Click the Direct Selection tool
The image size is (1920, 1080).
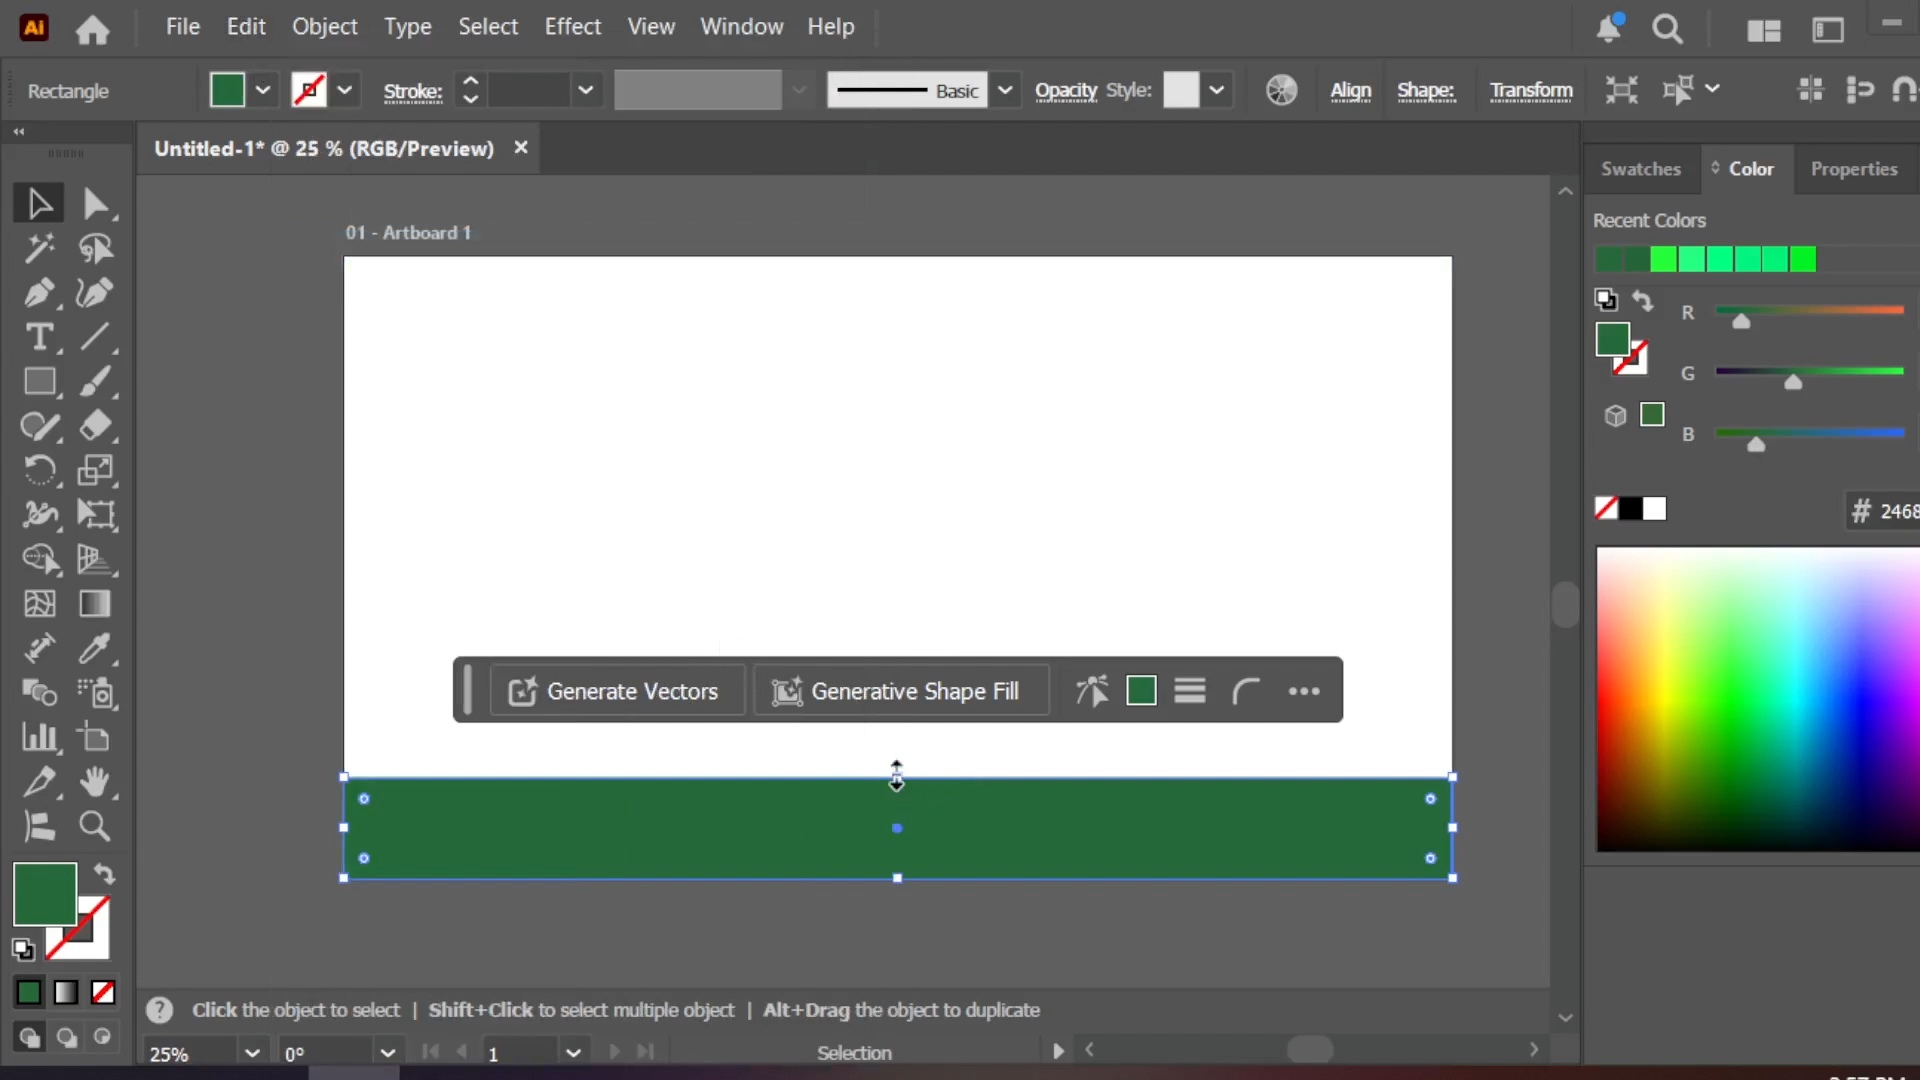click(x=95, y=204)
